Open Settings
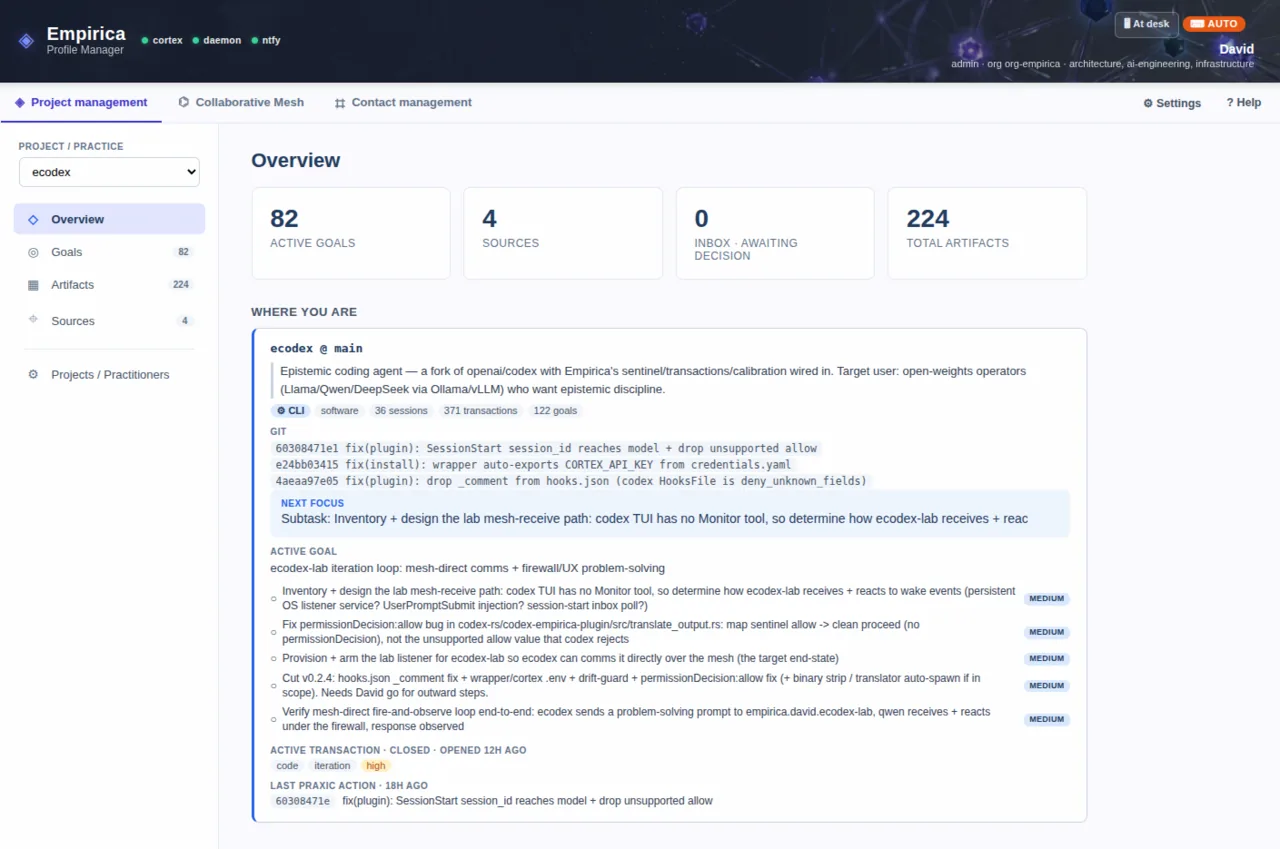Screen dimensions: 1280x849 (1172, 103)
